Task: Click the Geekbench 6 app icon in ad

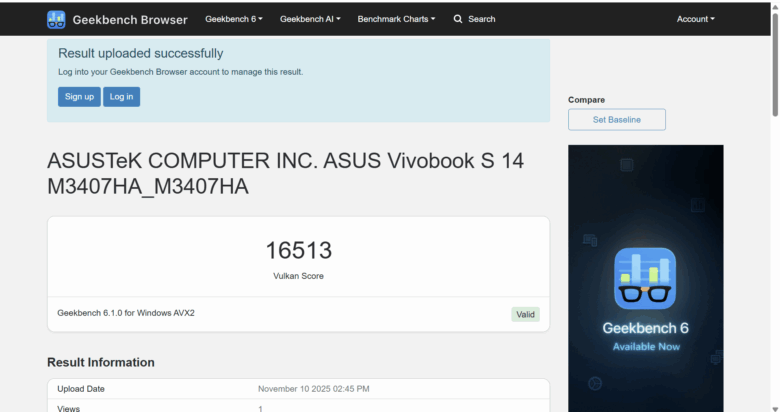Action: click(645, 279)
